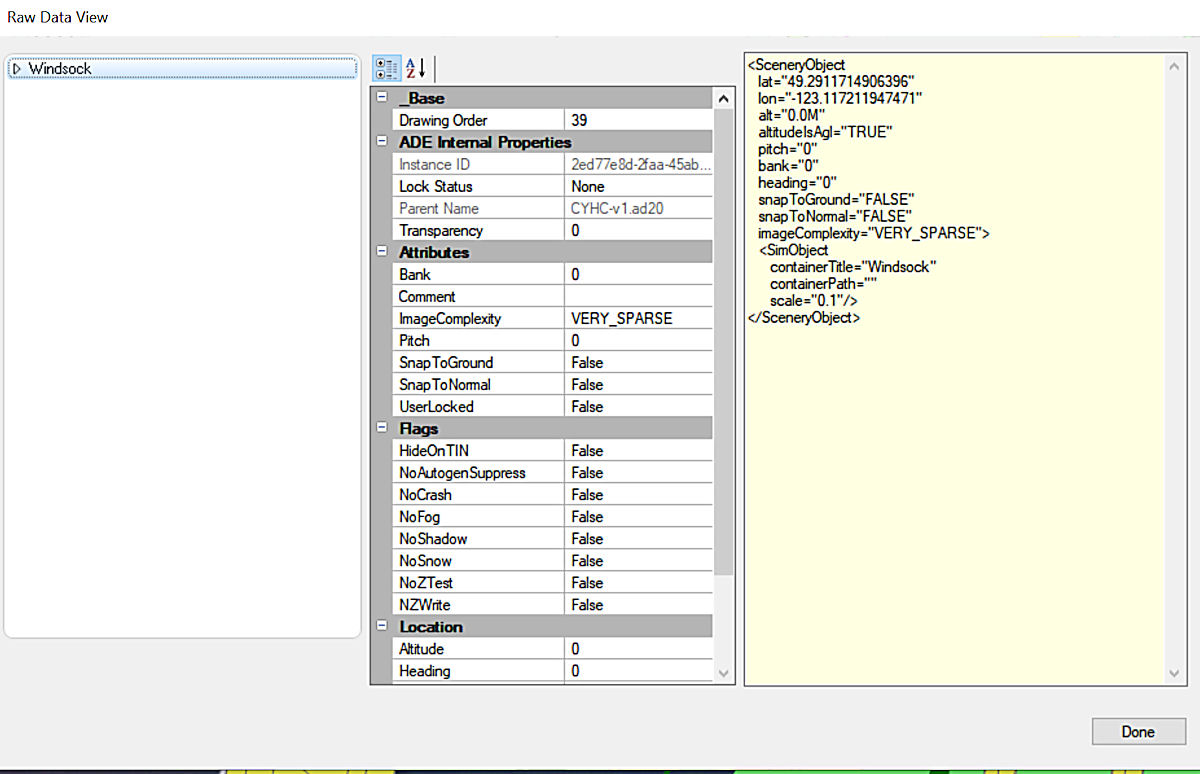Toggle the NoCrash flag value

(x=638, y=494)
